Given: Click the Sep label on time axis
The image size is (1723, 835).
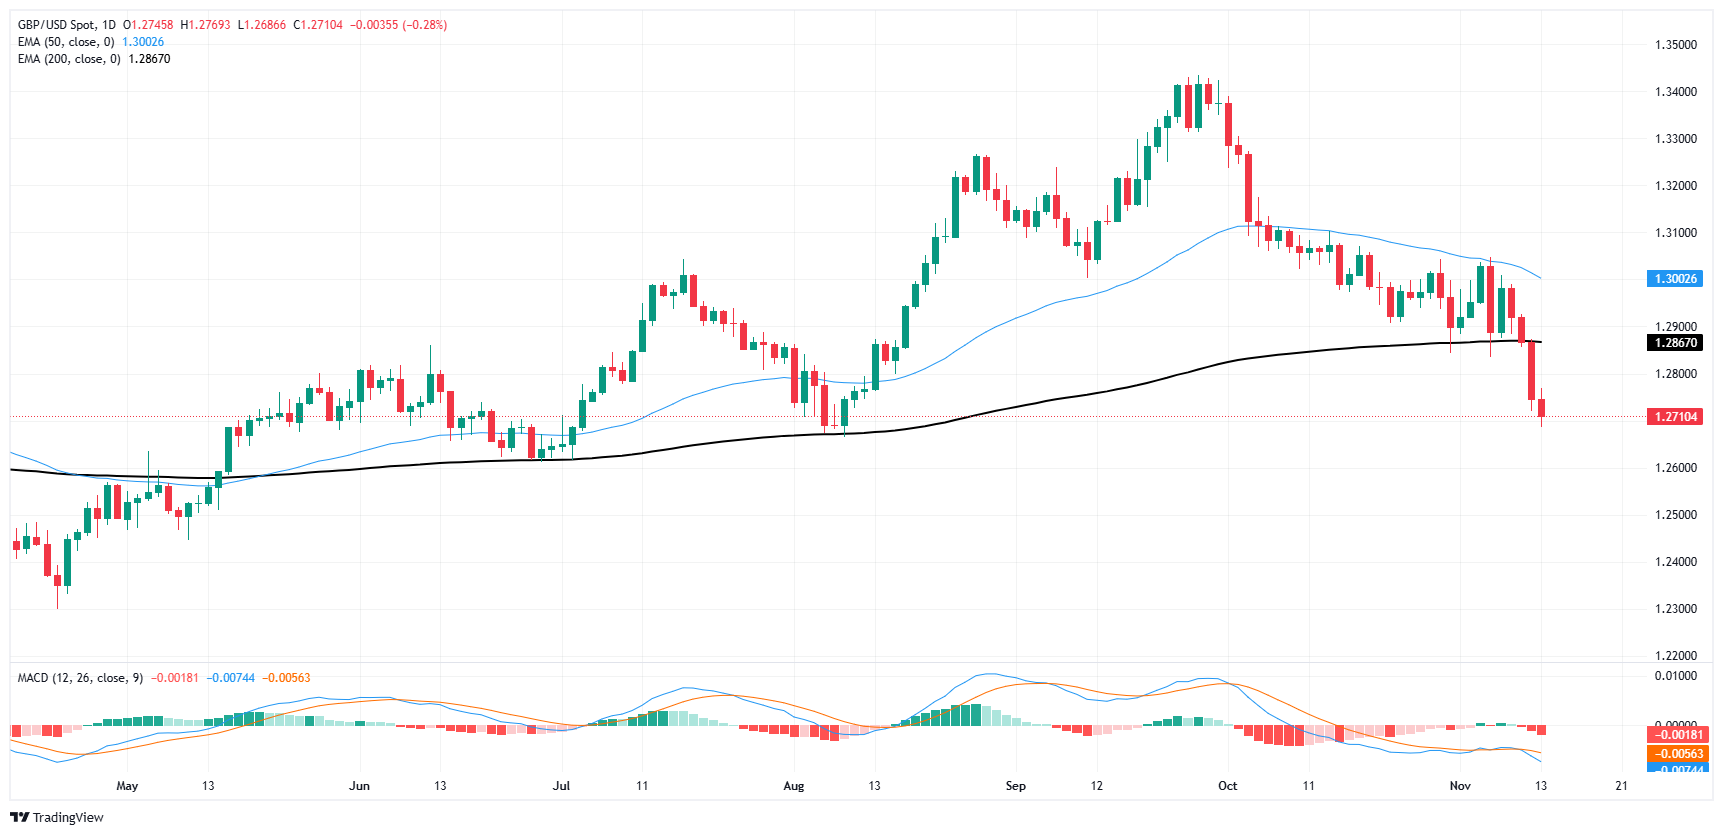Looking at the screenshot, I should tap(1015, 786).
